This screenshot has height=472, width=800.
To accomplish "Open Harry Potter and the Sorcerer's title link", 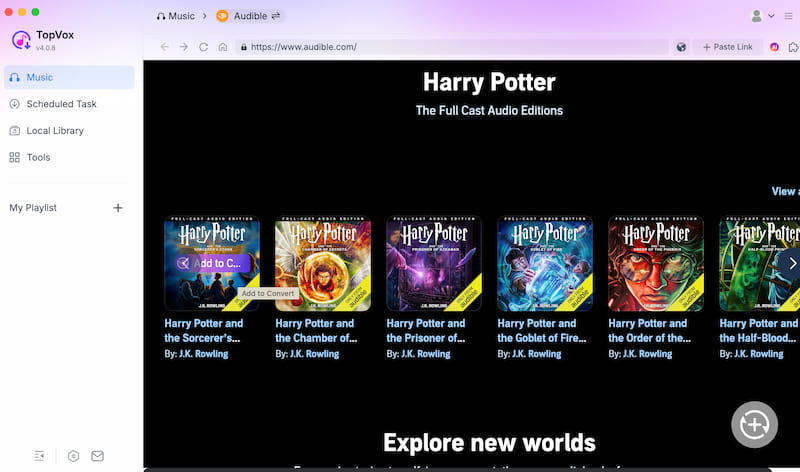I will pyautogui.click(x=204, y=331).
